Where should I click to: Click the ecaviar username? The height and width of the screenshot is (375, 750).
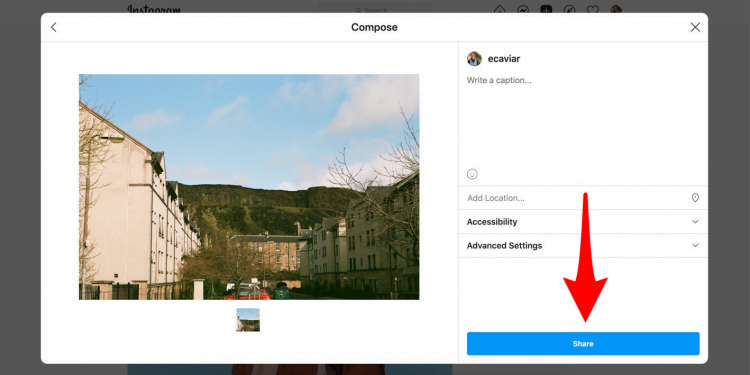[504, 59]
